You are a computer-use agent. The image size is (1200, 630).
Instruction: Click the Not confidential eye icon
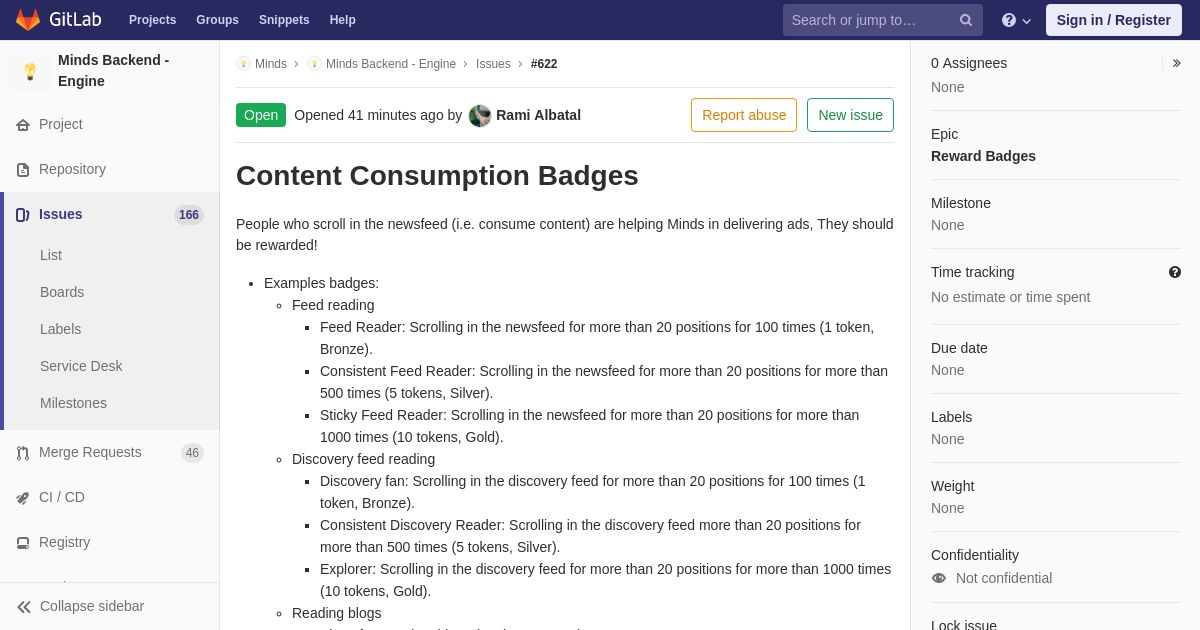click(x=938, y=578)
